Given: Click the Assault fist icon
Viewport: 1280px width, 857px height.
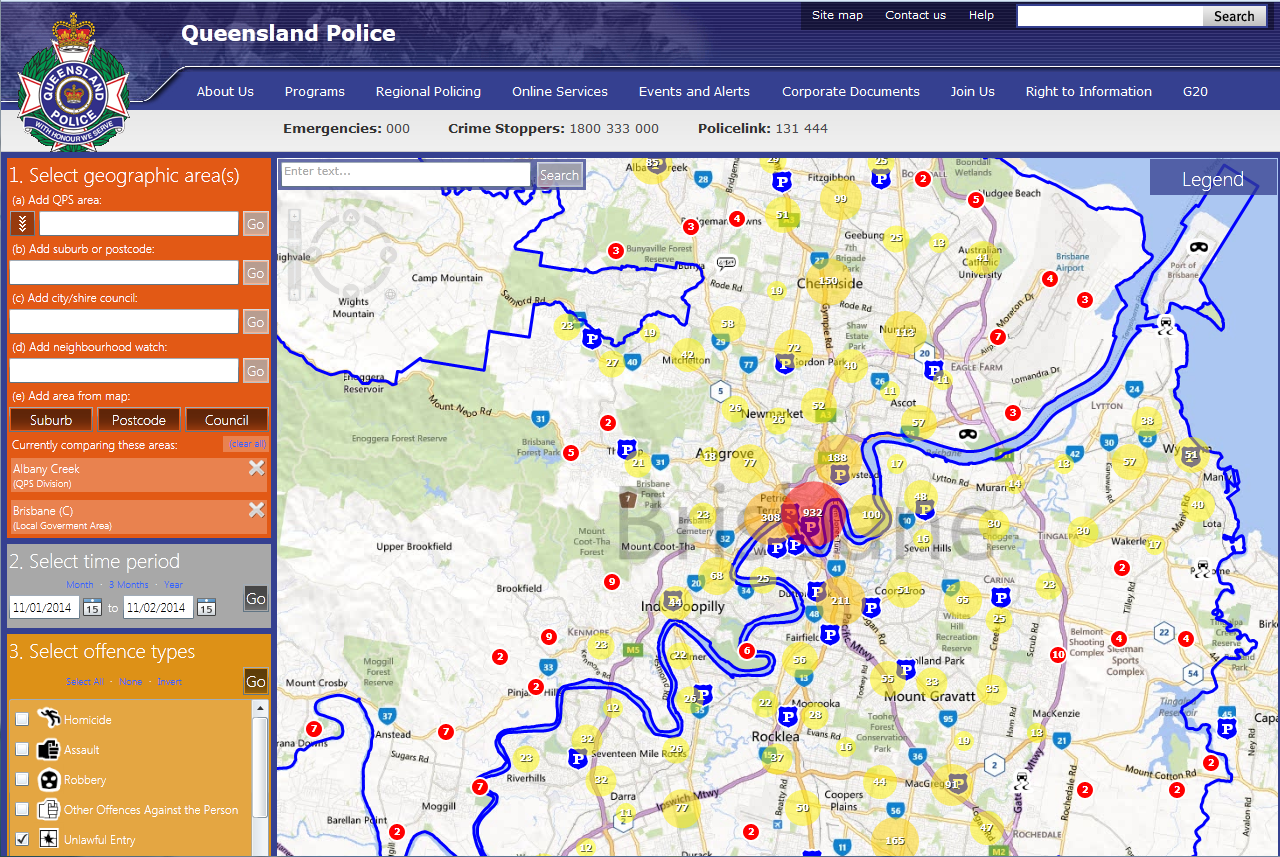Looking at the screenshot, I should (50, 749).
